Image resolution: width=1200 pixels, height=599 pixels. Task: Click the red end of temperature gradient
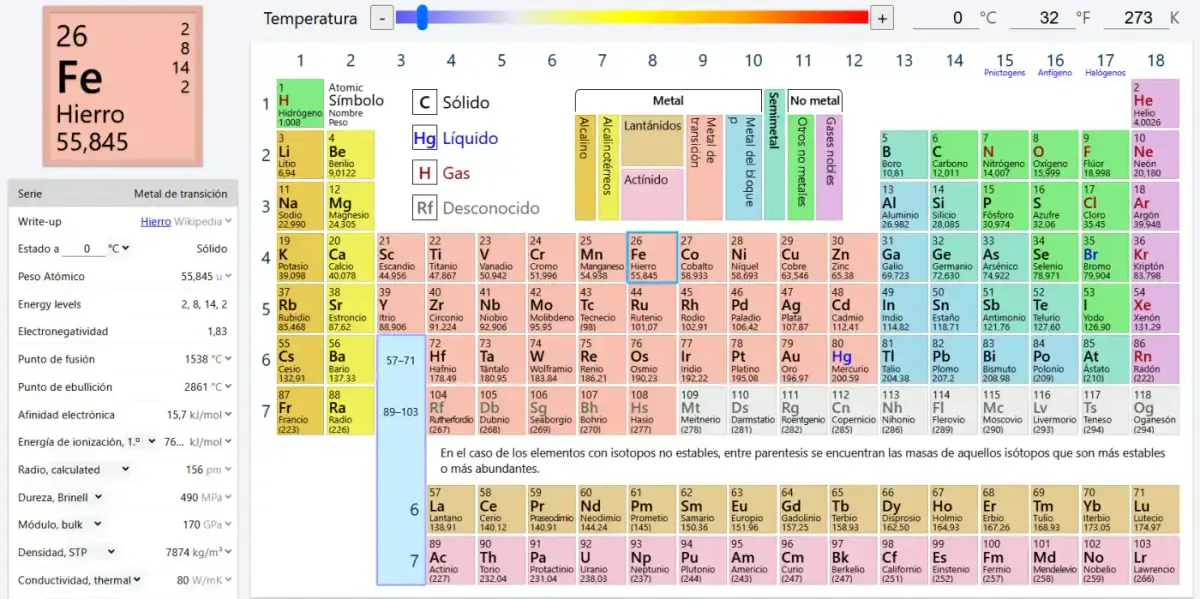(855, 17)
